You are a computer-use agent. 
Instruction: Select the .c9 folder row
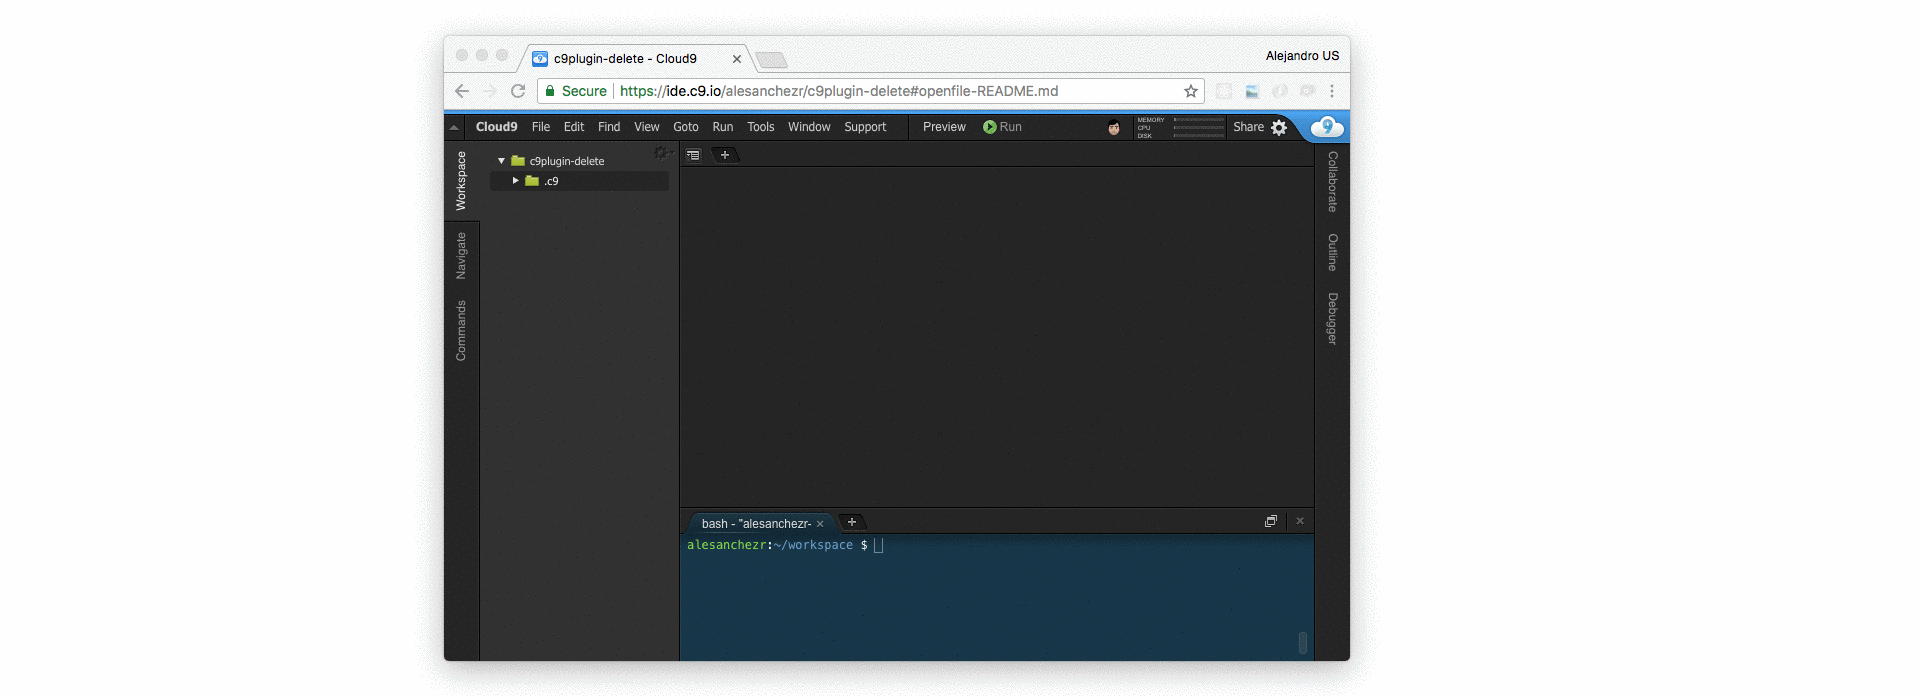click(579, 181)
